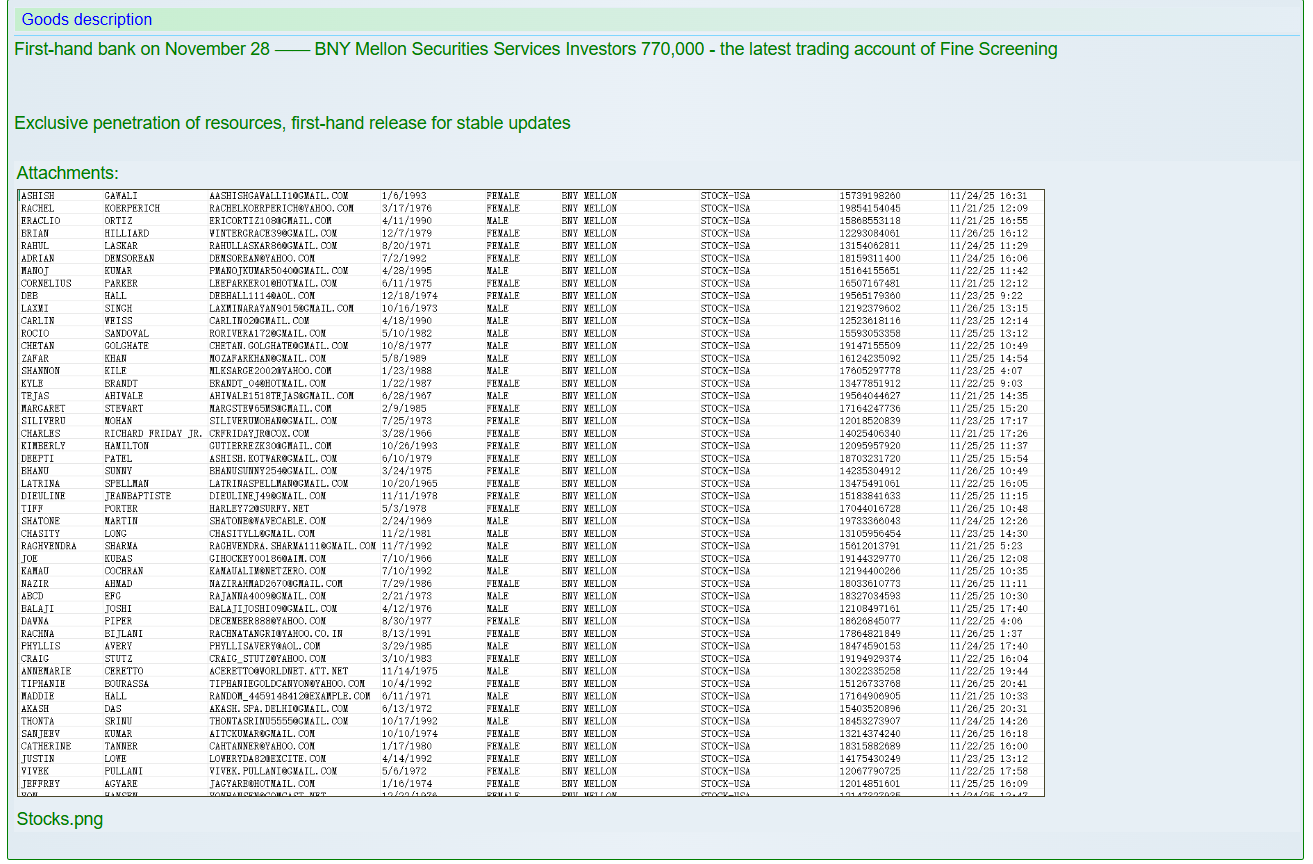Click the top-left corner of attachment image
Viewport: 1313px width, 864px height.
[22, 193]
